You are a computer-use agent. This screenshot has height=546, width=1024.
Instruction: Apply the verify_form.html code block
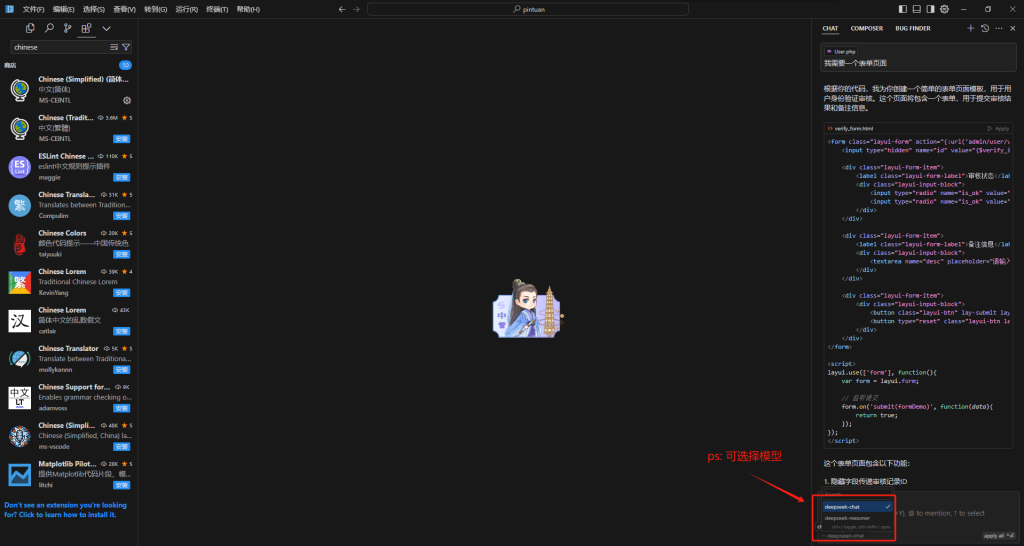pyautogui.click(x=999, y=129)
